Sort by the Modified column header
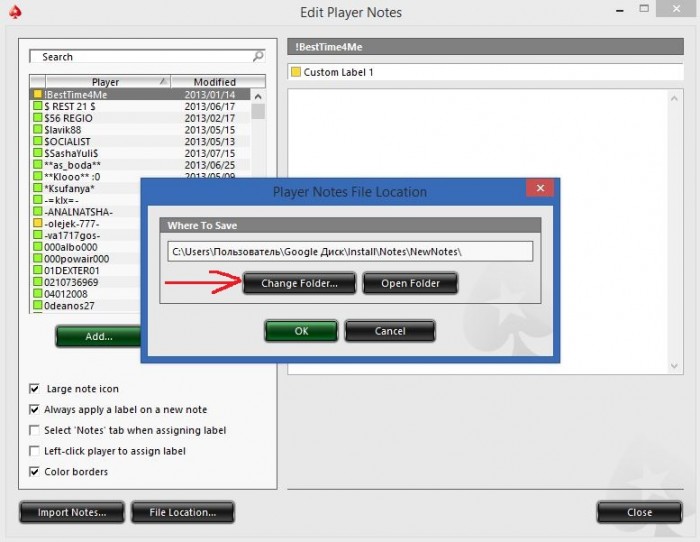 pos(218,82)
